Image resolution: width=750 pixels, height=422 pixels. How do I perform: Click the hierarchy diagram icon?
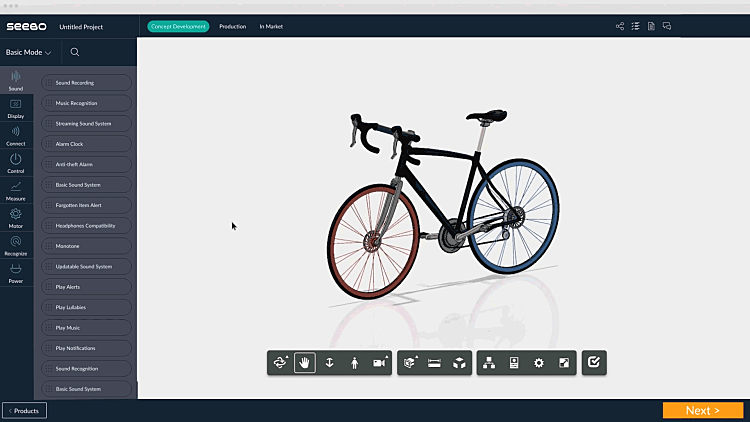point(490,363)
